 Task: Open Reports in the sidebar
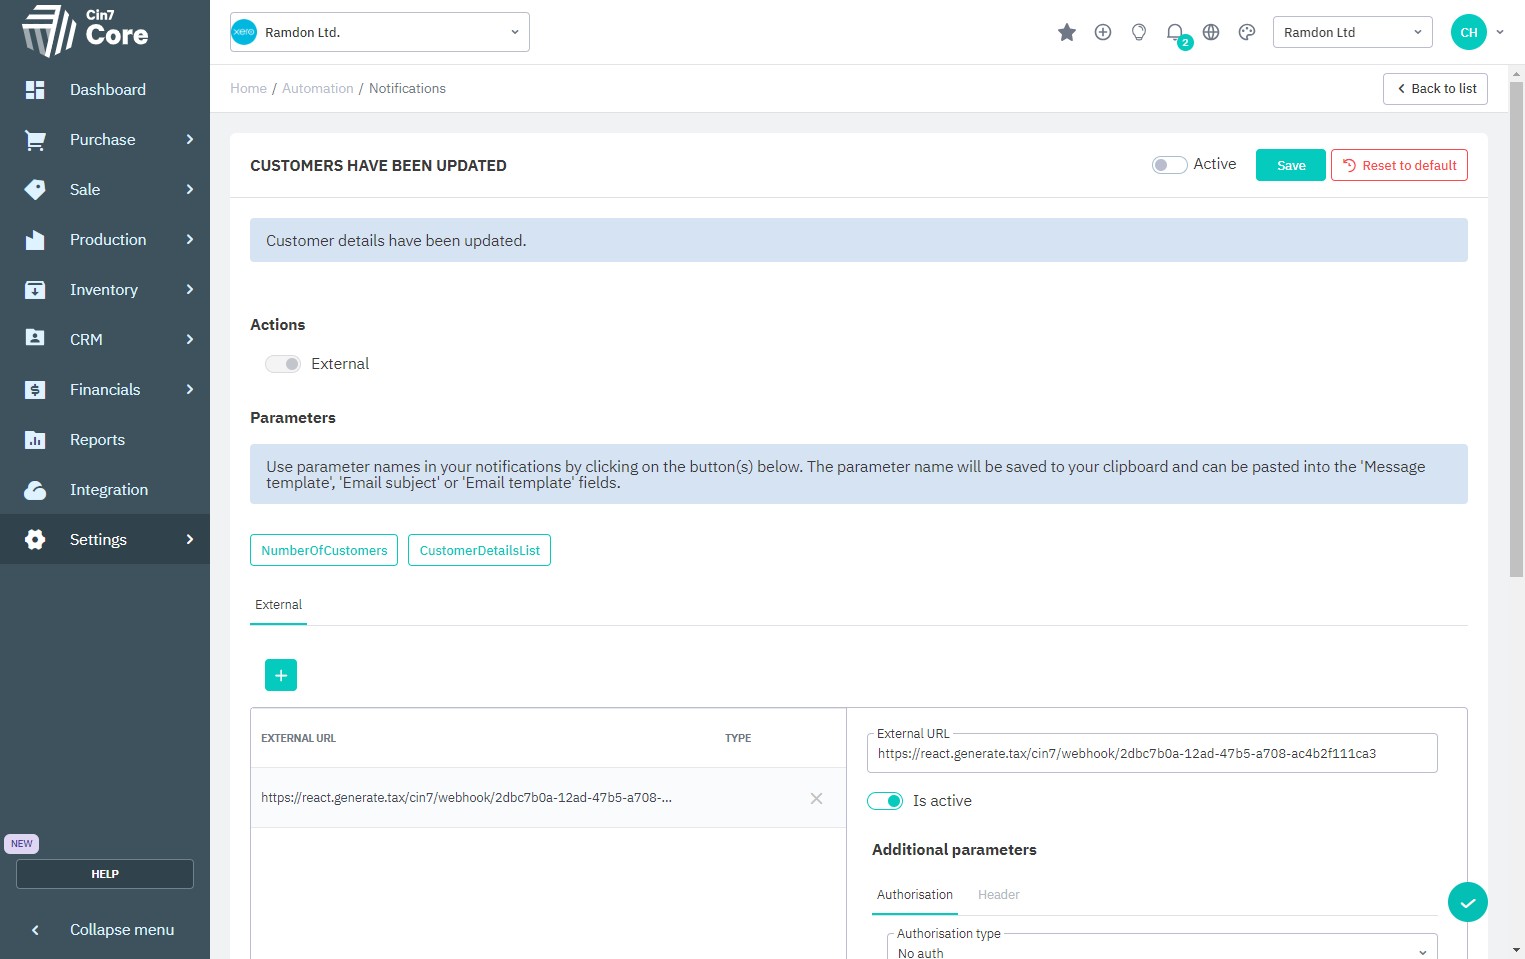click(x=97, y=440)
